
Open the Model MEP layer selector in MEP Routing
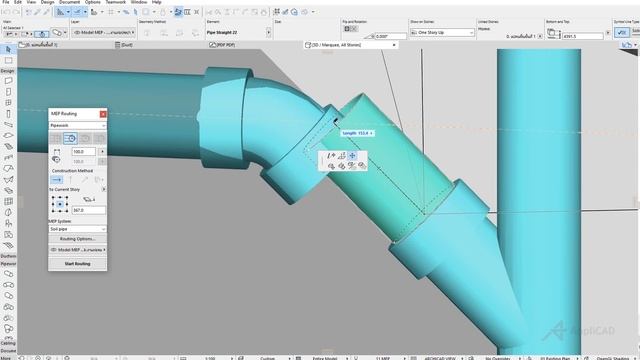[78, 249]
